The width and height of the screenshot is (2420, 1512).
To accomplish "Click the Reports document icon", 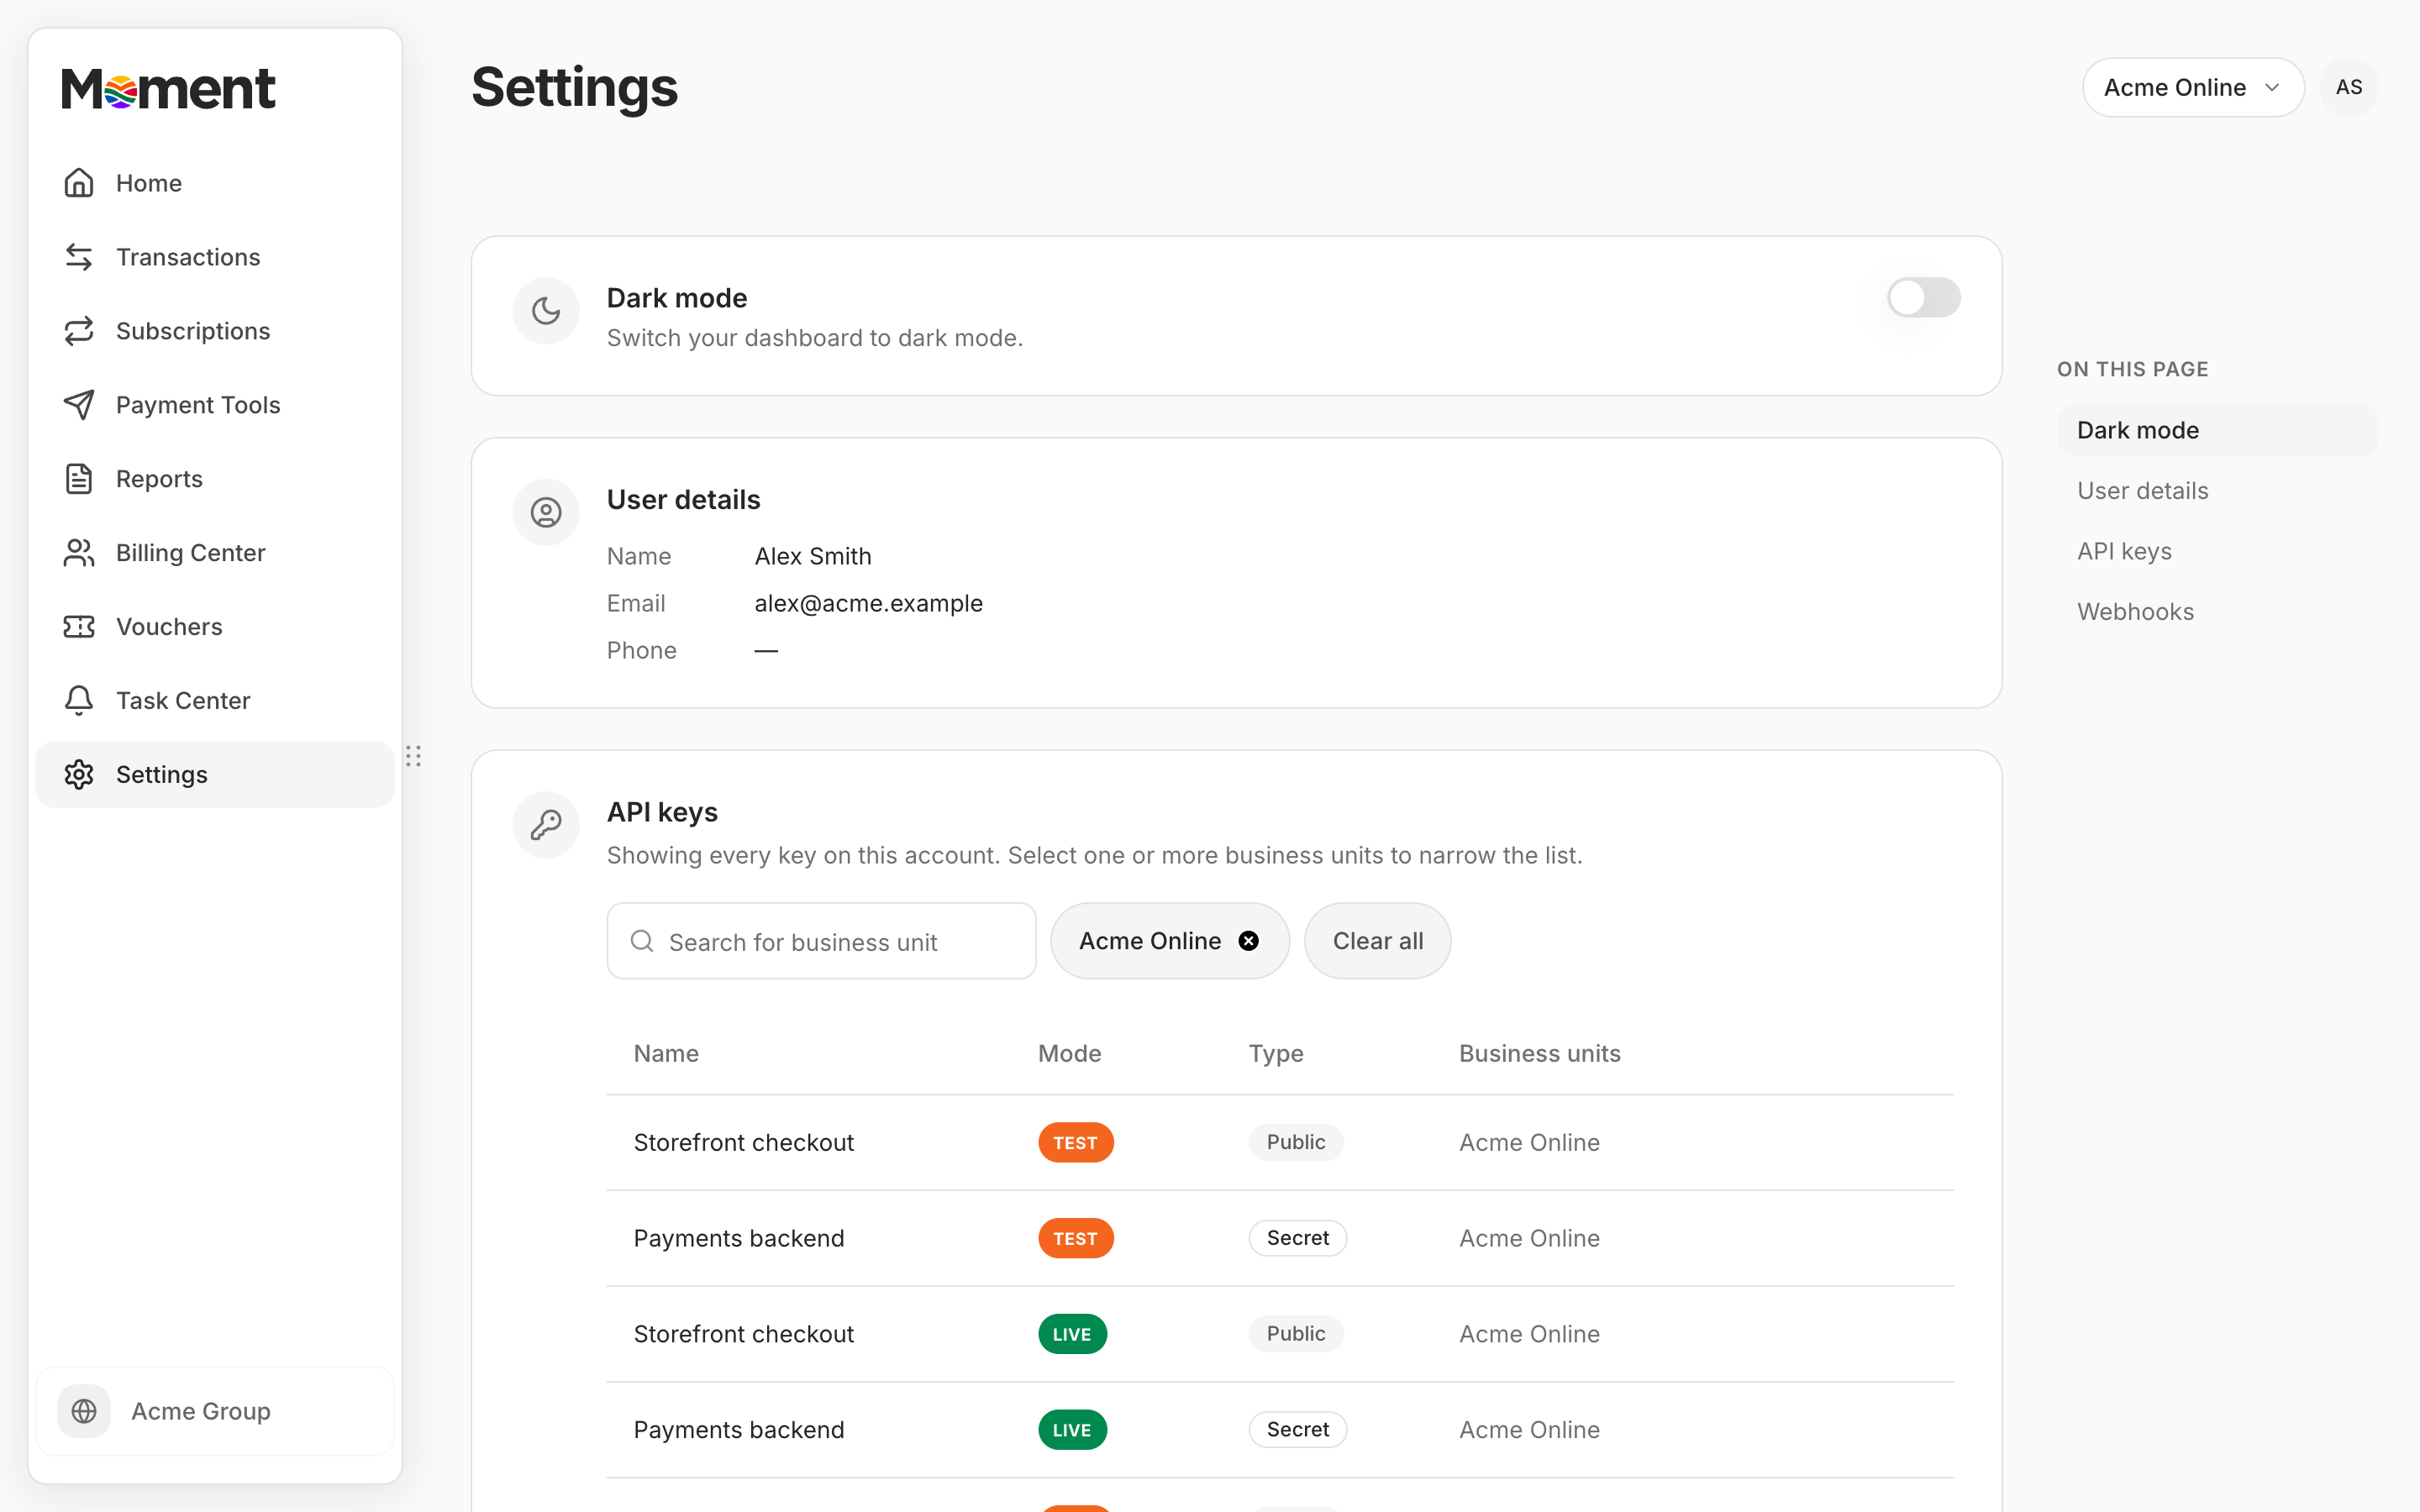I will [79, 479].
